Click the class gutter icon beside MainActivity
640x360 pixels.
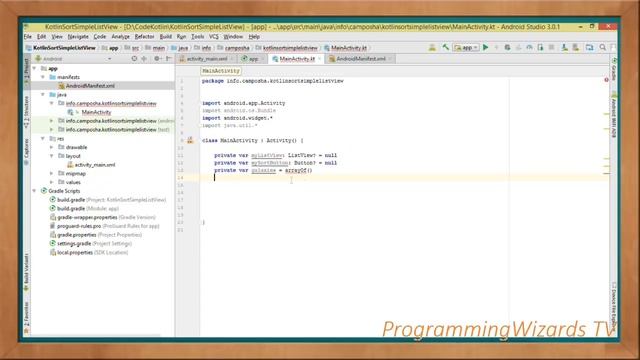(x=190, y=140)
